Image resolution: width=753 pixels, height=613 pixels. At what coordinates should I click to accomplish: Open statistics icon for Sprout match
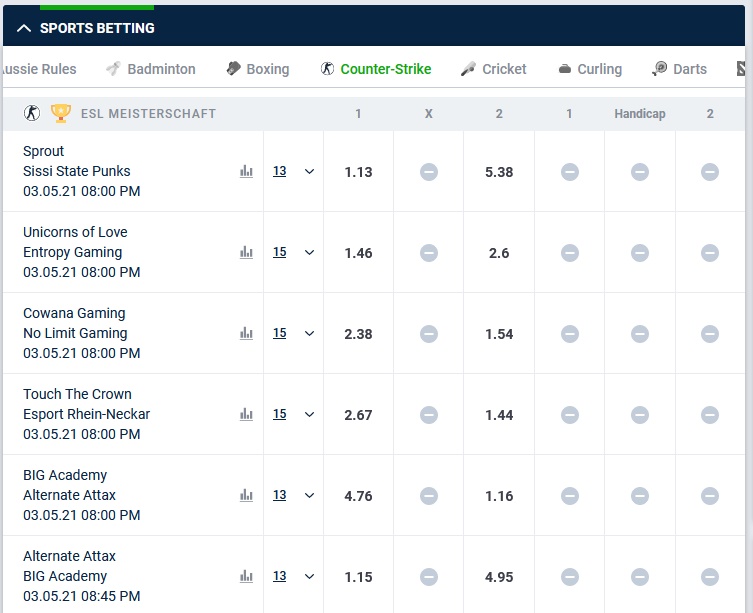(246, 172)
